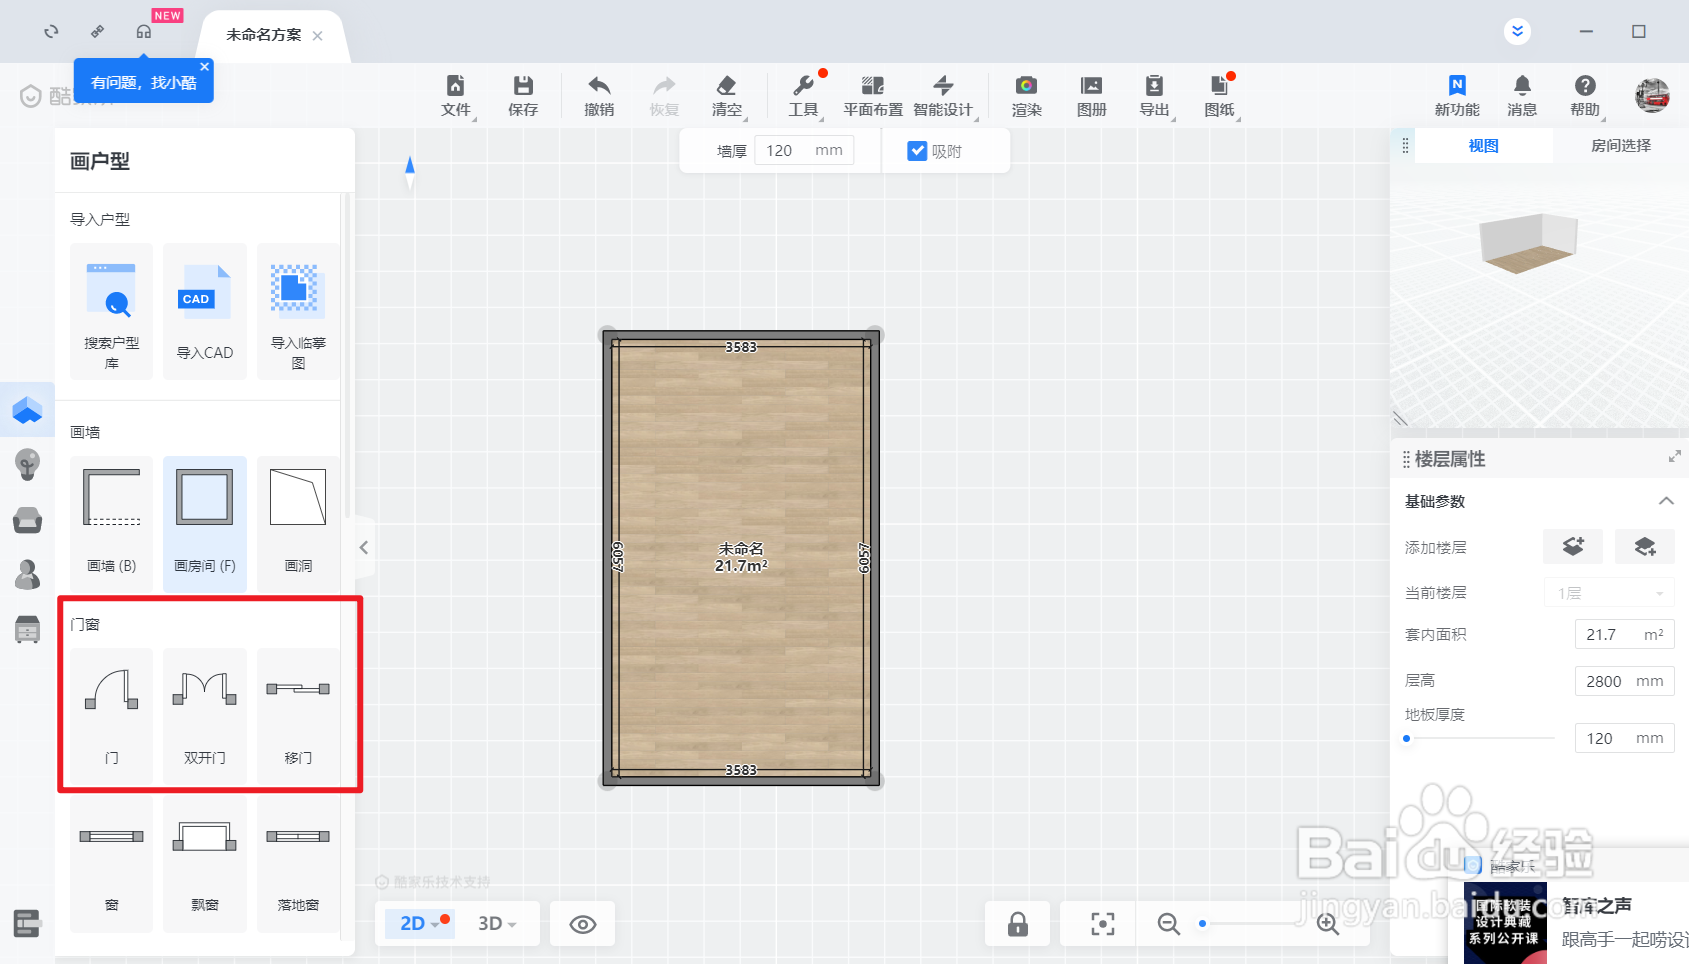Click the 3D room preview thumbnail
This screenshot has width=1689, height=964.
pos(1529,243)
